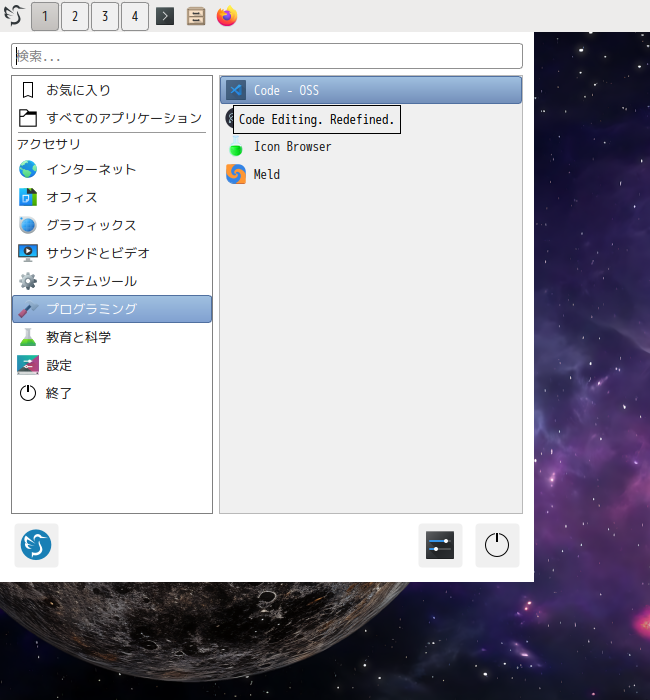Launch Icon Browser
The image size is (650, 700).
[x=371, y=146]
